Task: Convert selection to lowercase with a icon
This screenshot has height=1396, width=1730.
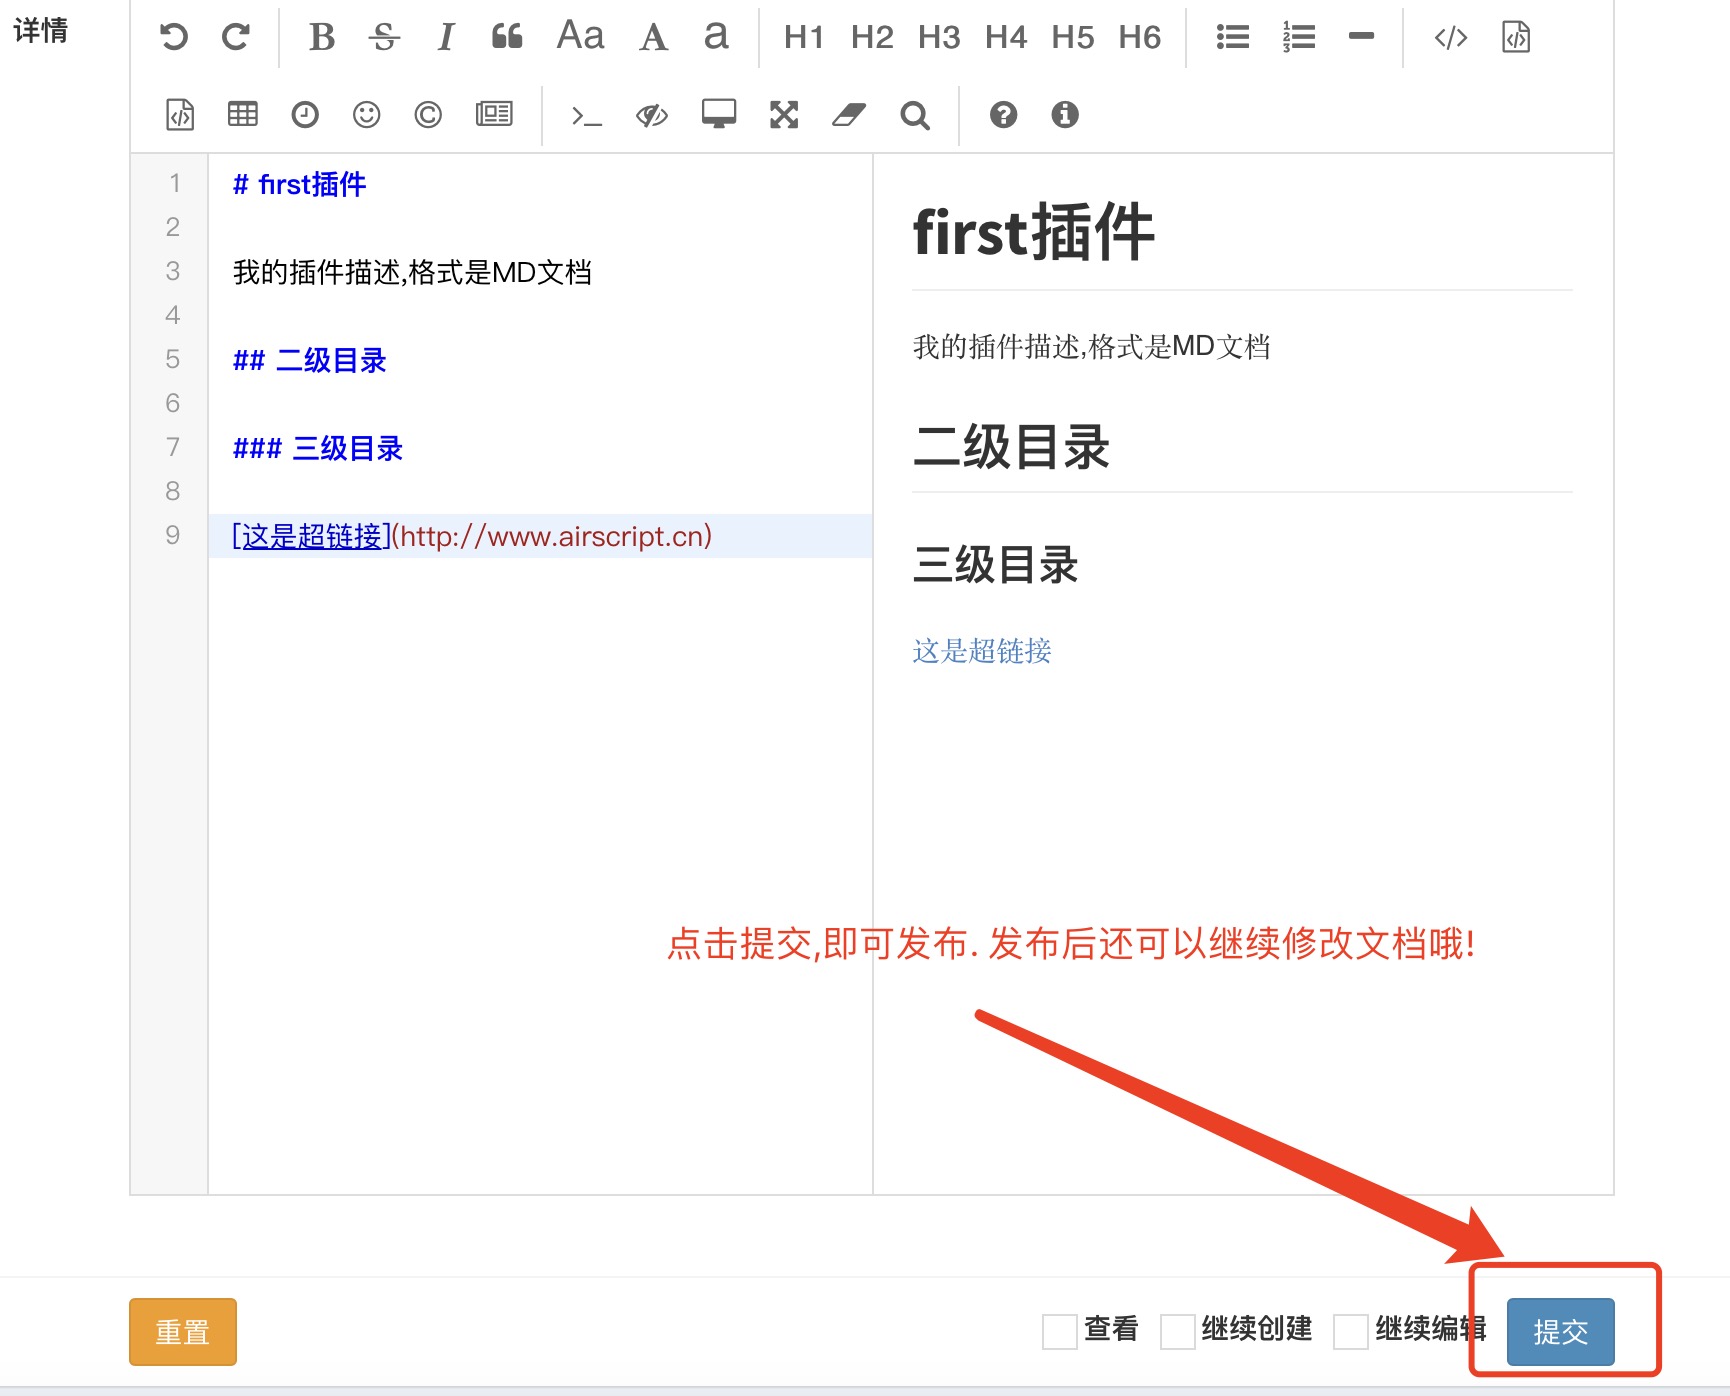Action: coord(716,37)
